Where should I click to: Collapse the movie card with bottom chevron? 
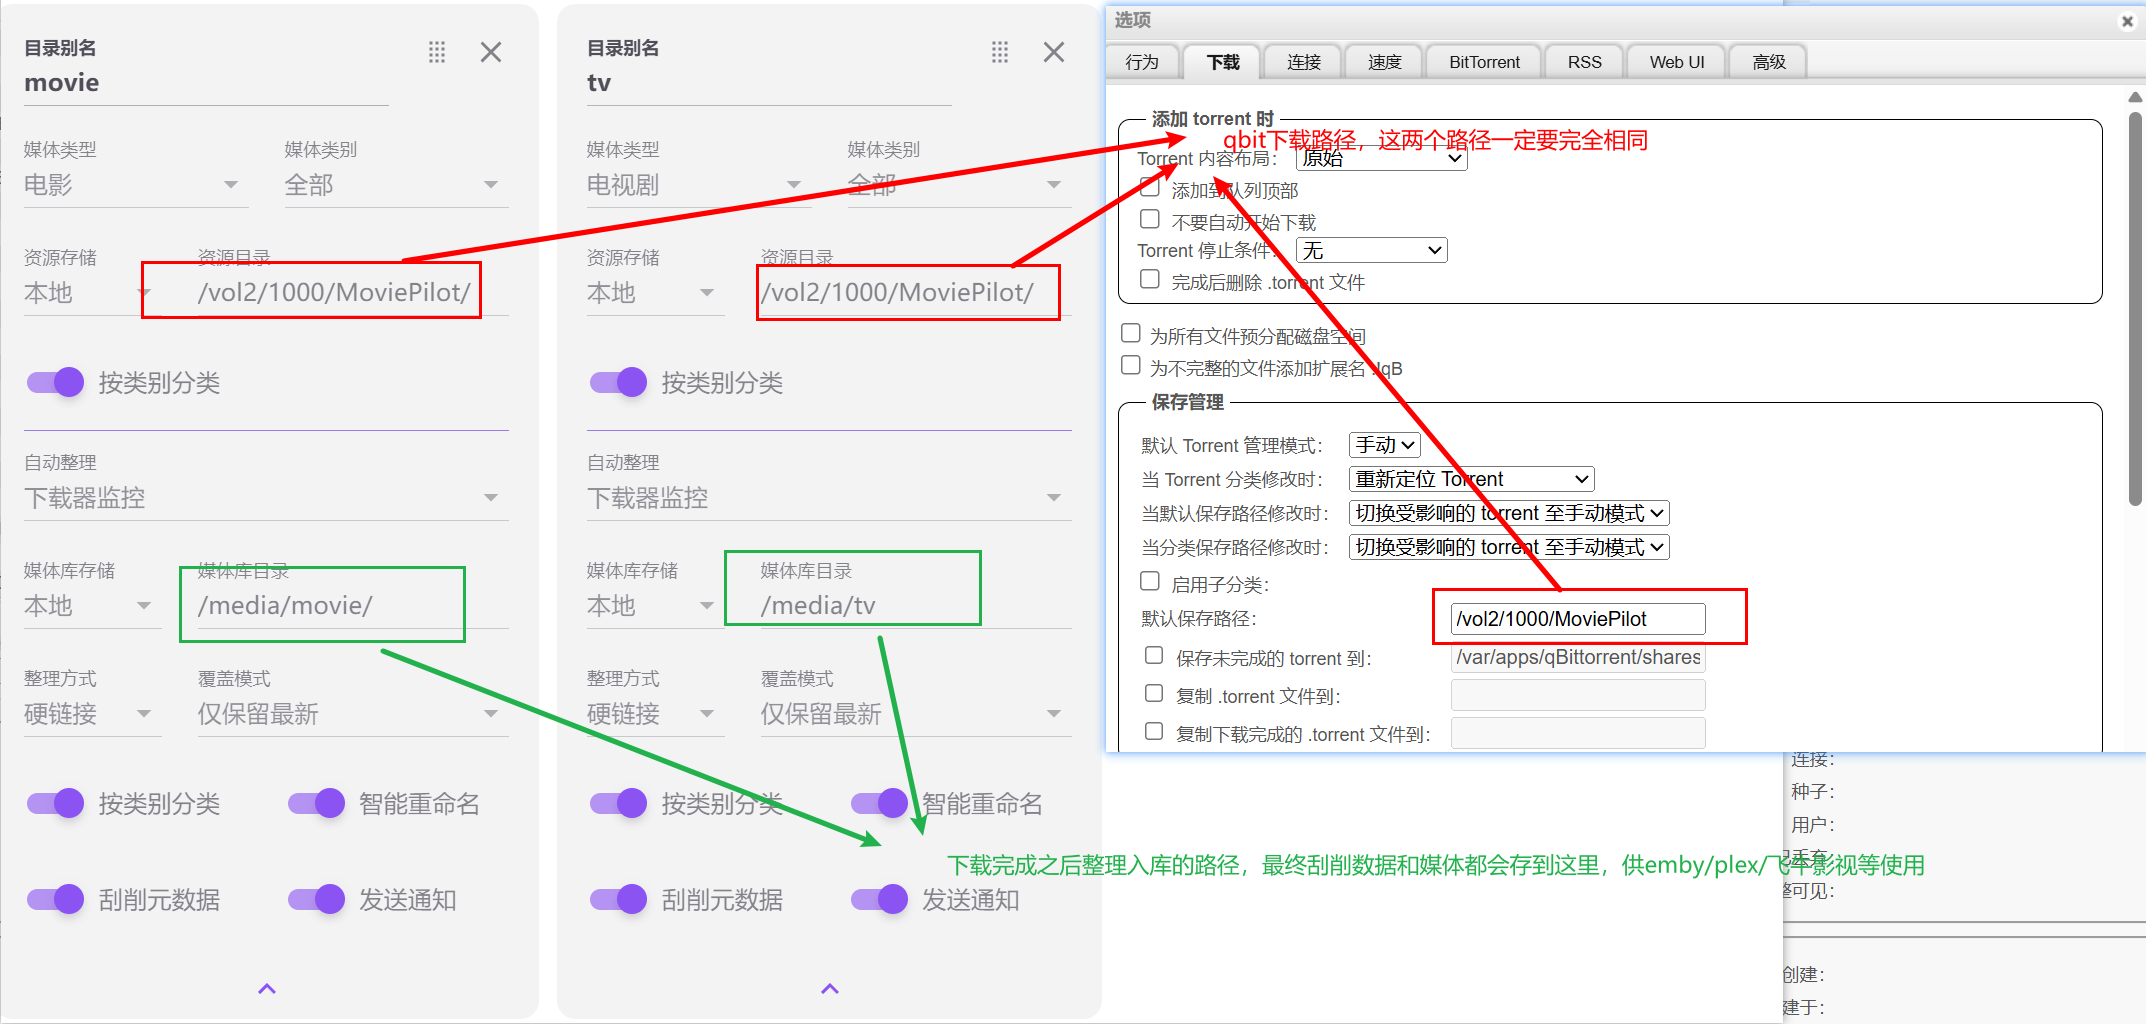267,989
